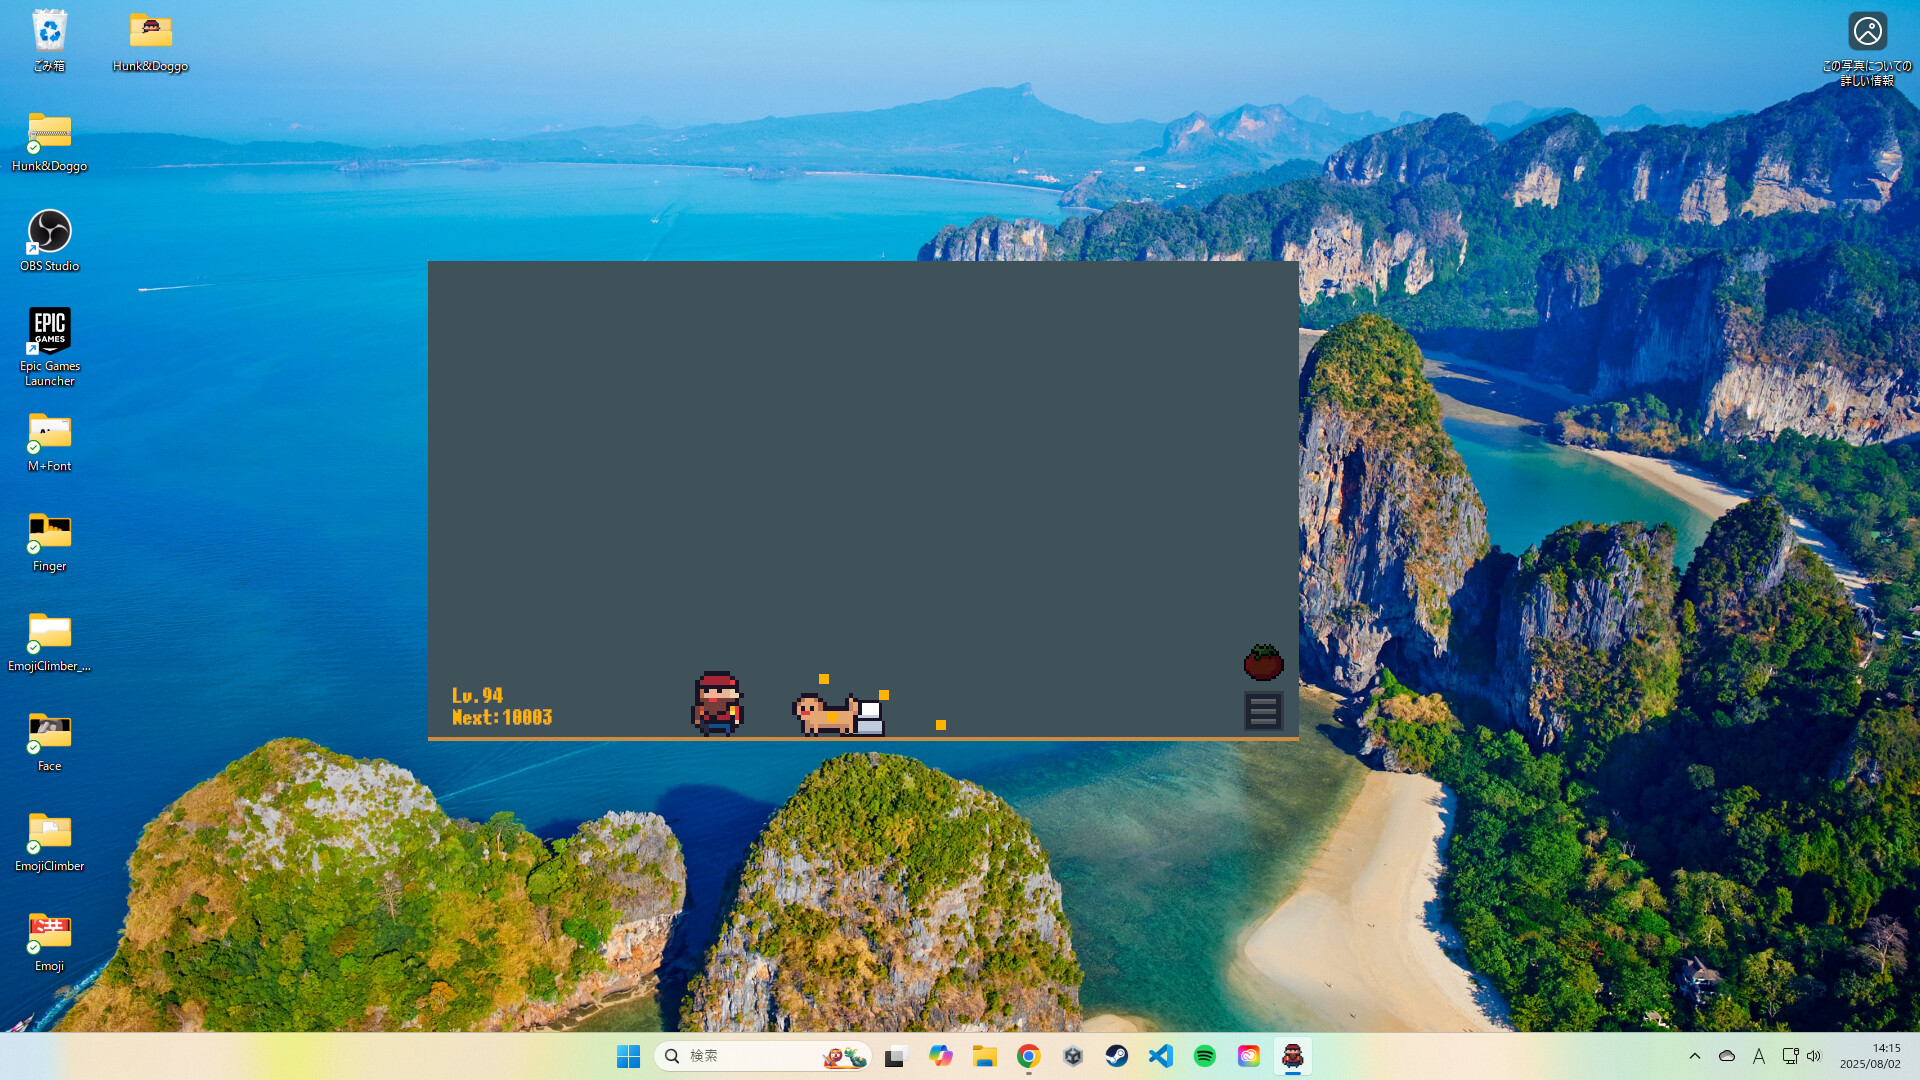Open Spotify from the taskbar
1920x1080 pixels.
click(x=1204, y=1055)
